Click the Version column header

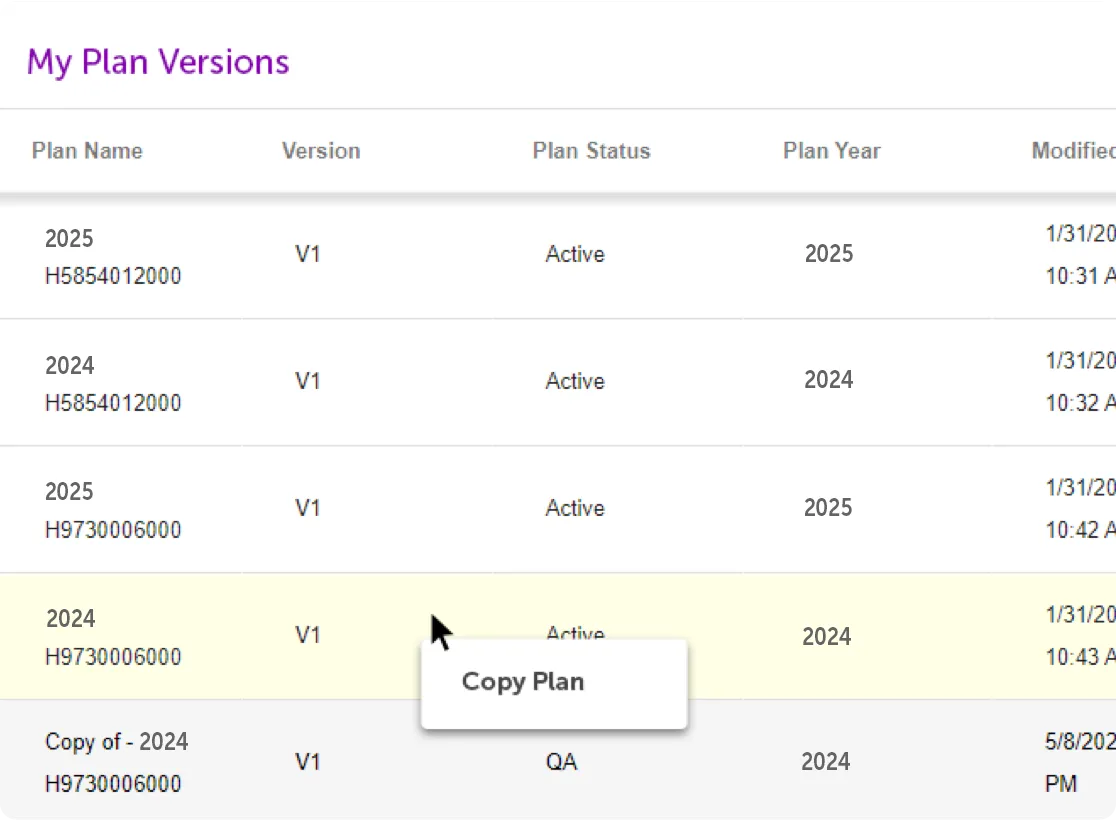pos(321,151)
